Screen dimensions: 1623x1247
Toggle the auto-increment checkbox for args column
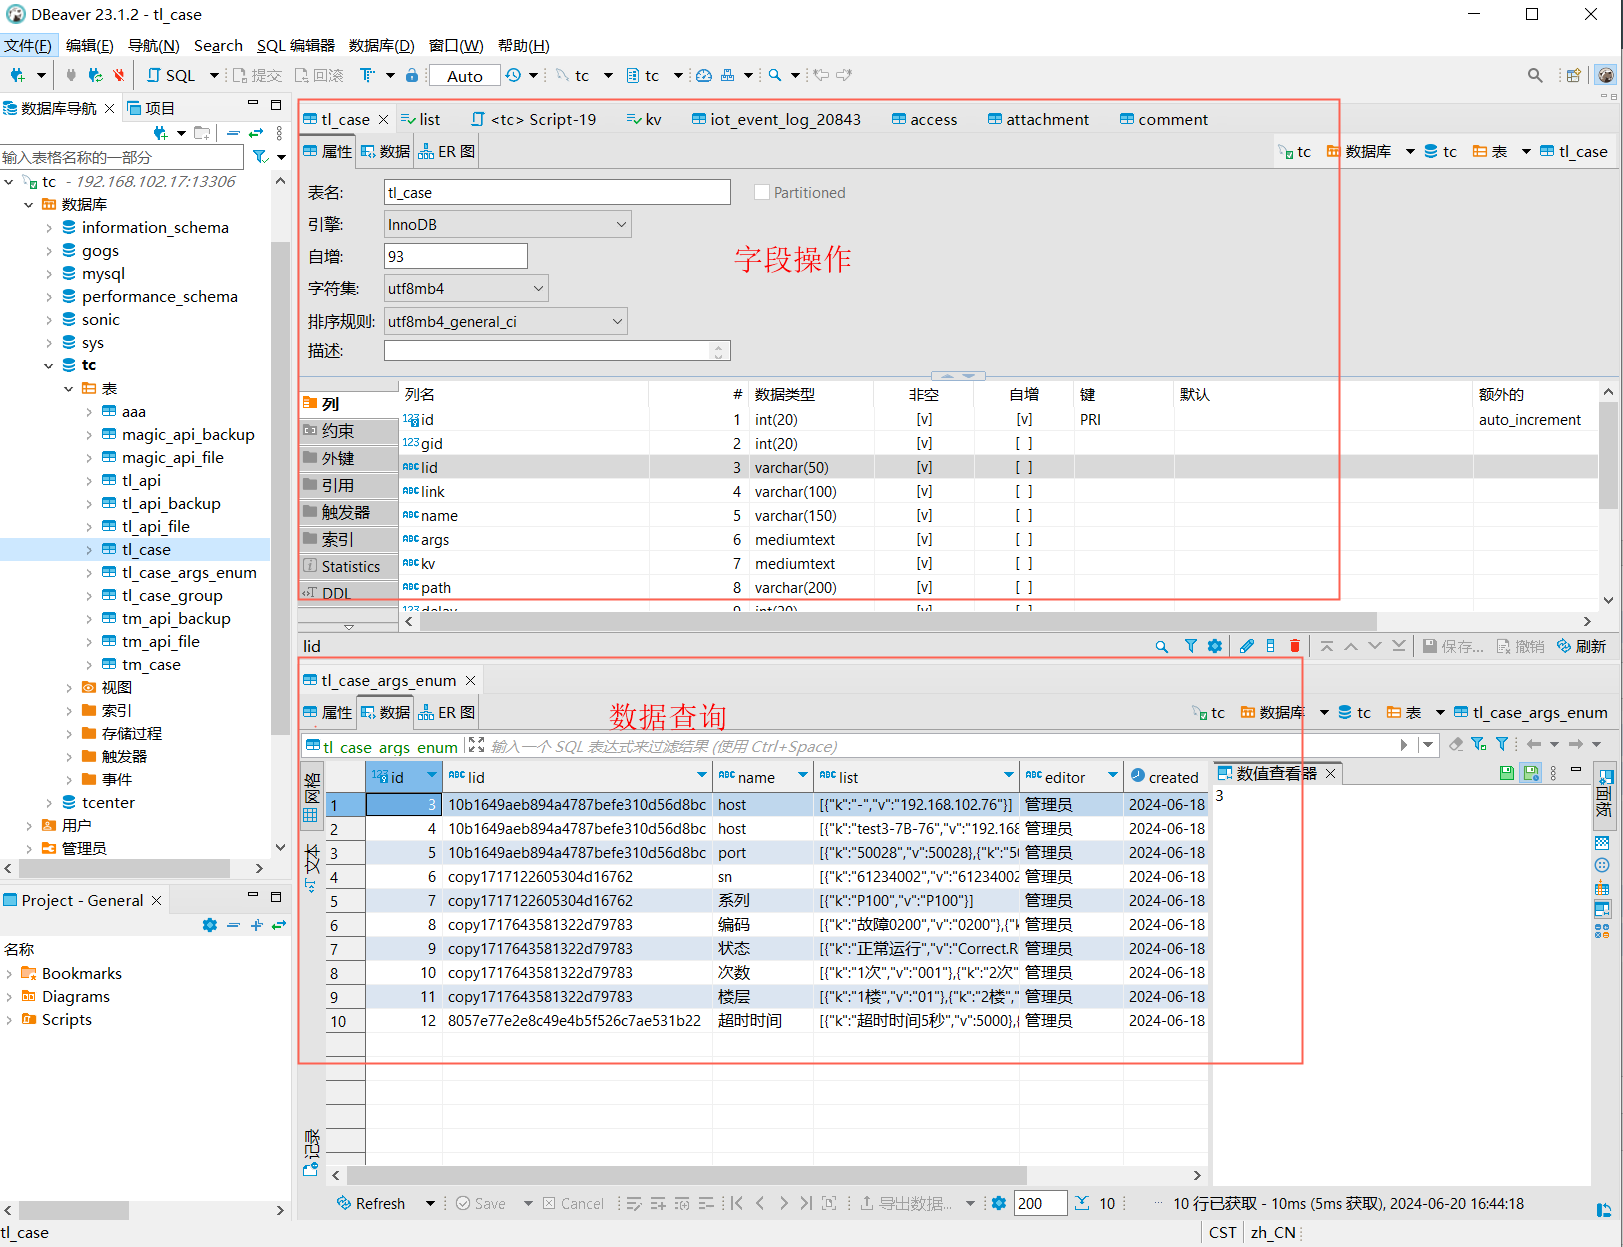pos(1024,540)
